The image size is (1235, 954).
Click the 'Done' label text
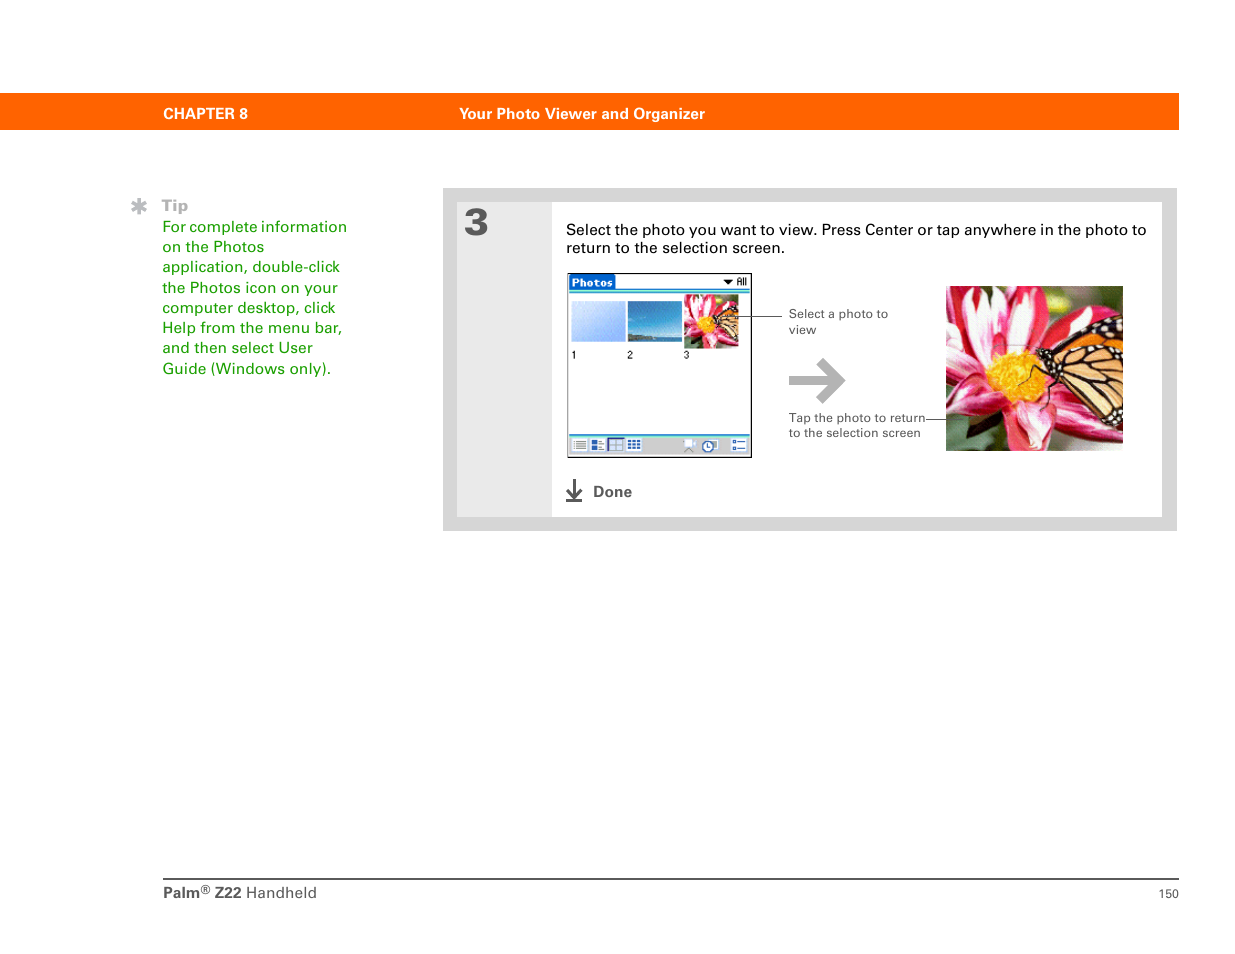tap(612, 492)
